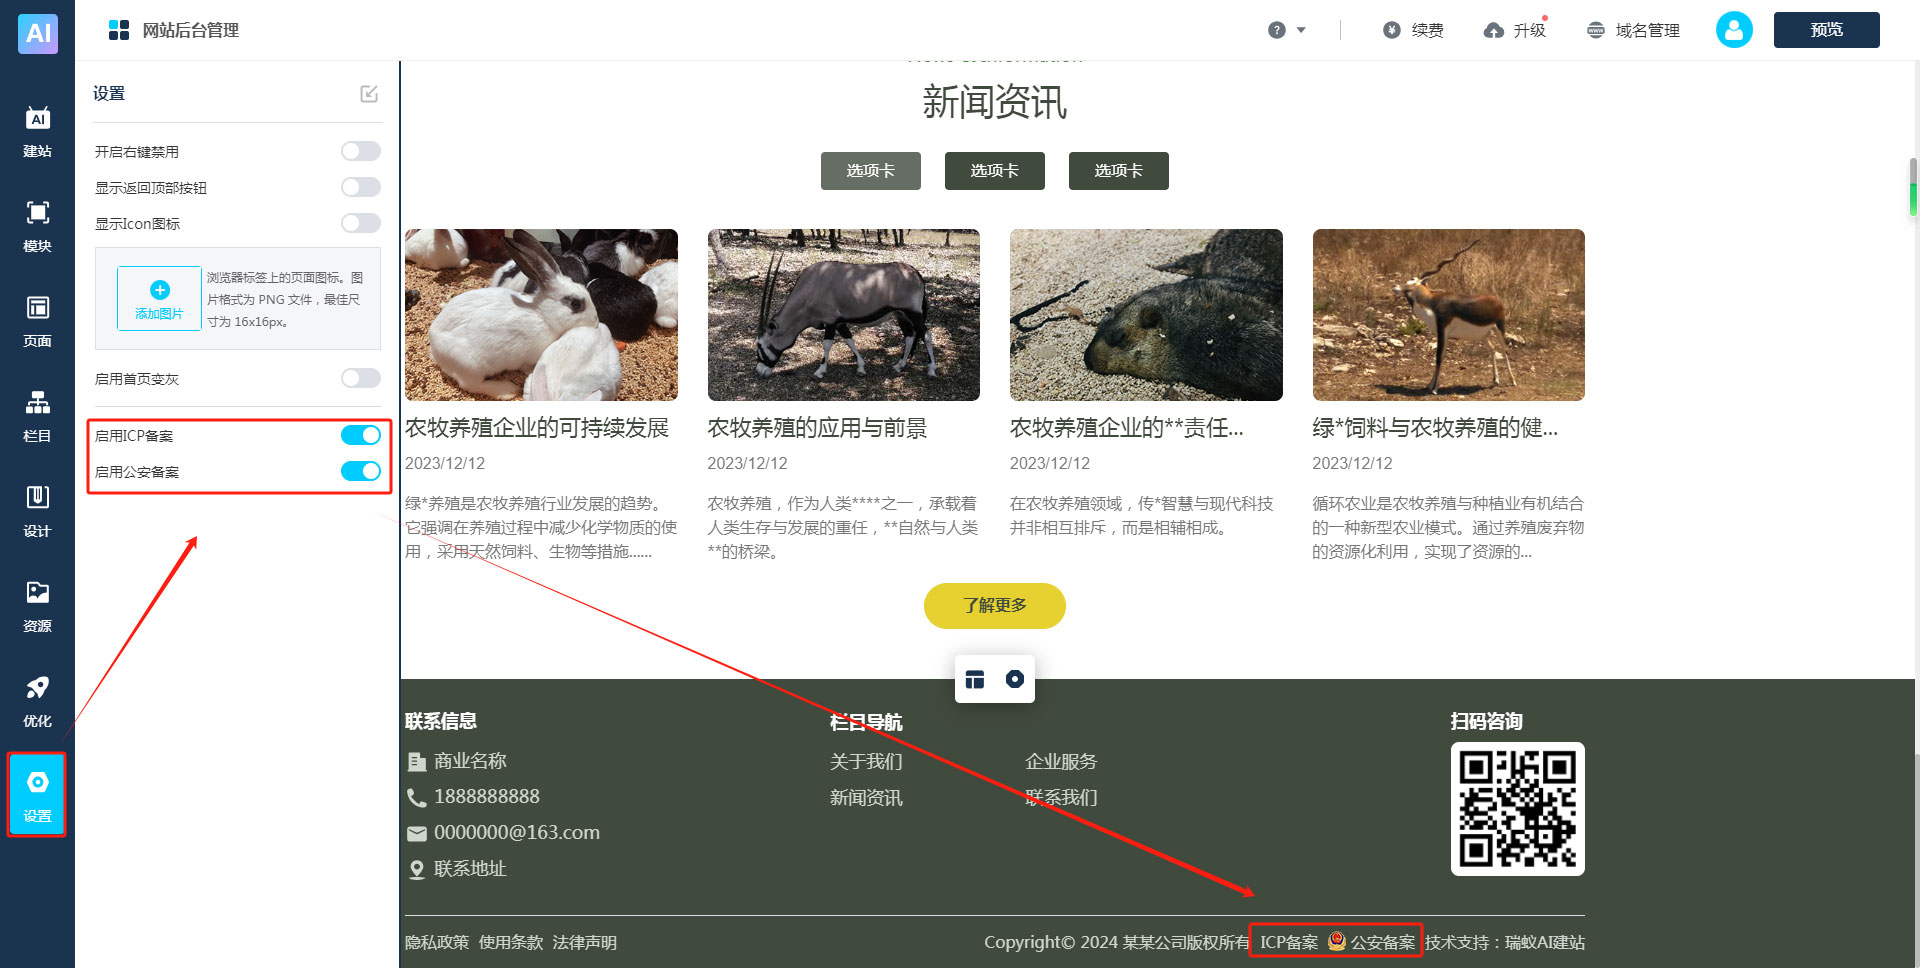1920x968 pixels.
Task: Click the 续费 renewal icon
Action: coord(1392,30)
